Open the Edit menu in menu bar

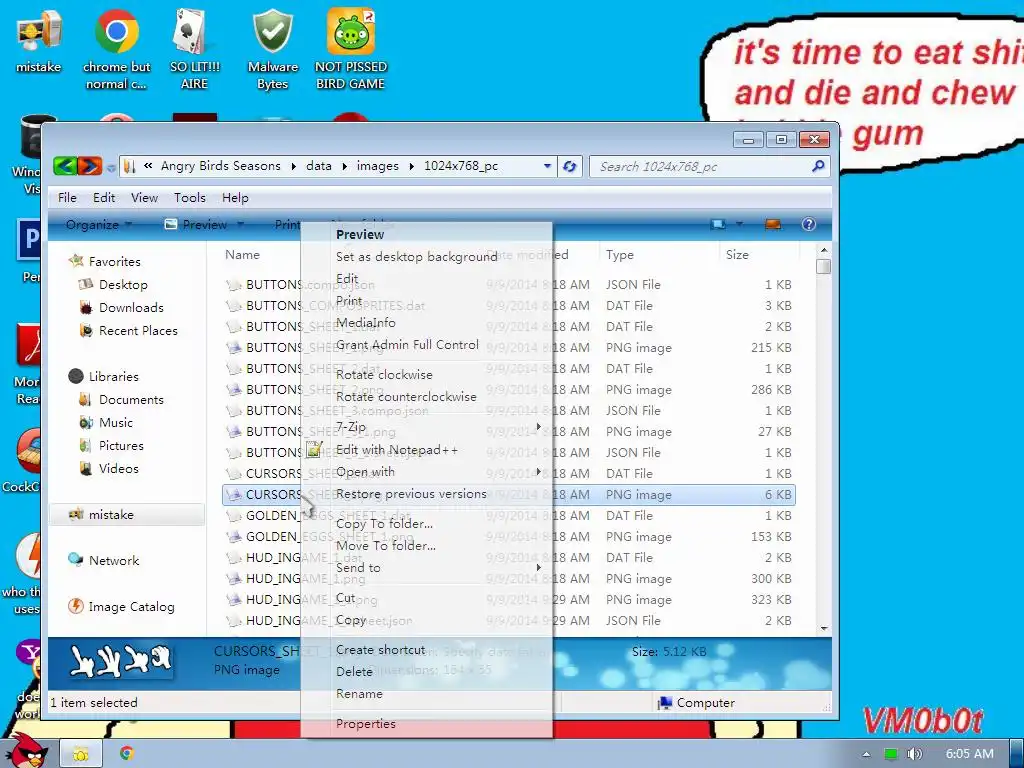click(103, 198)
